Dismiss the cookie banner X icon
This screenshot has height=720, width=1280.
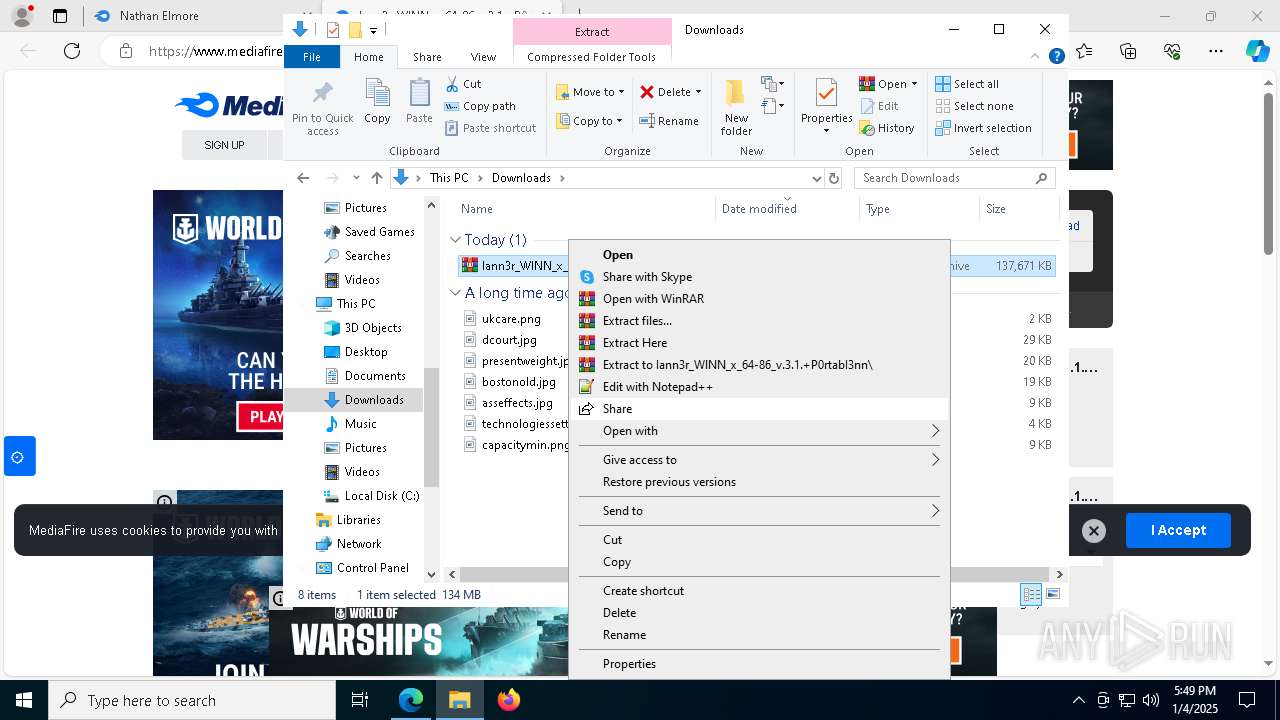click(1094, 531)
